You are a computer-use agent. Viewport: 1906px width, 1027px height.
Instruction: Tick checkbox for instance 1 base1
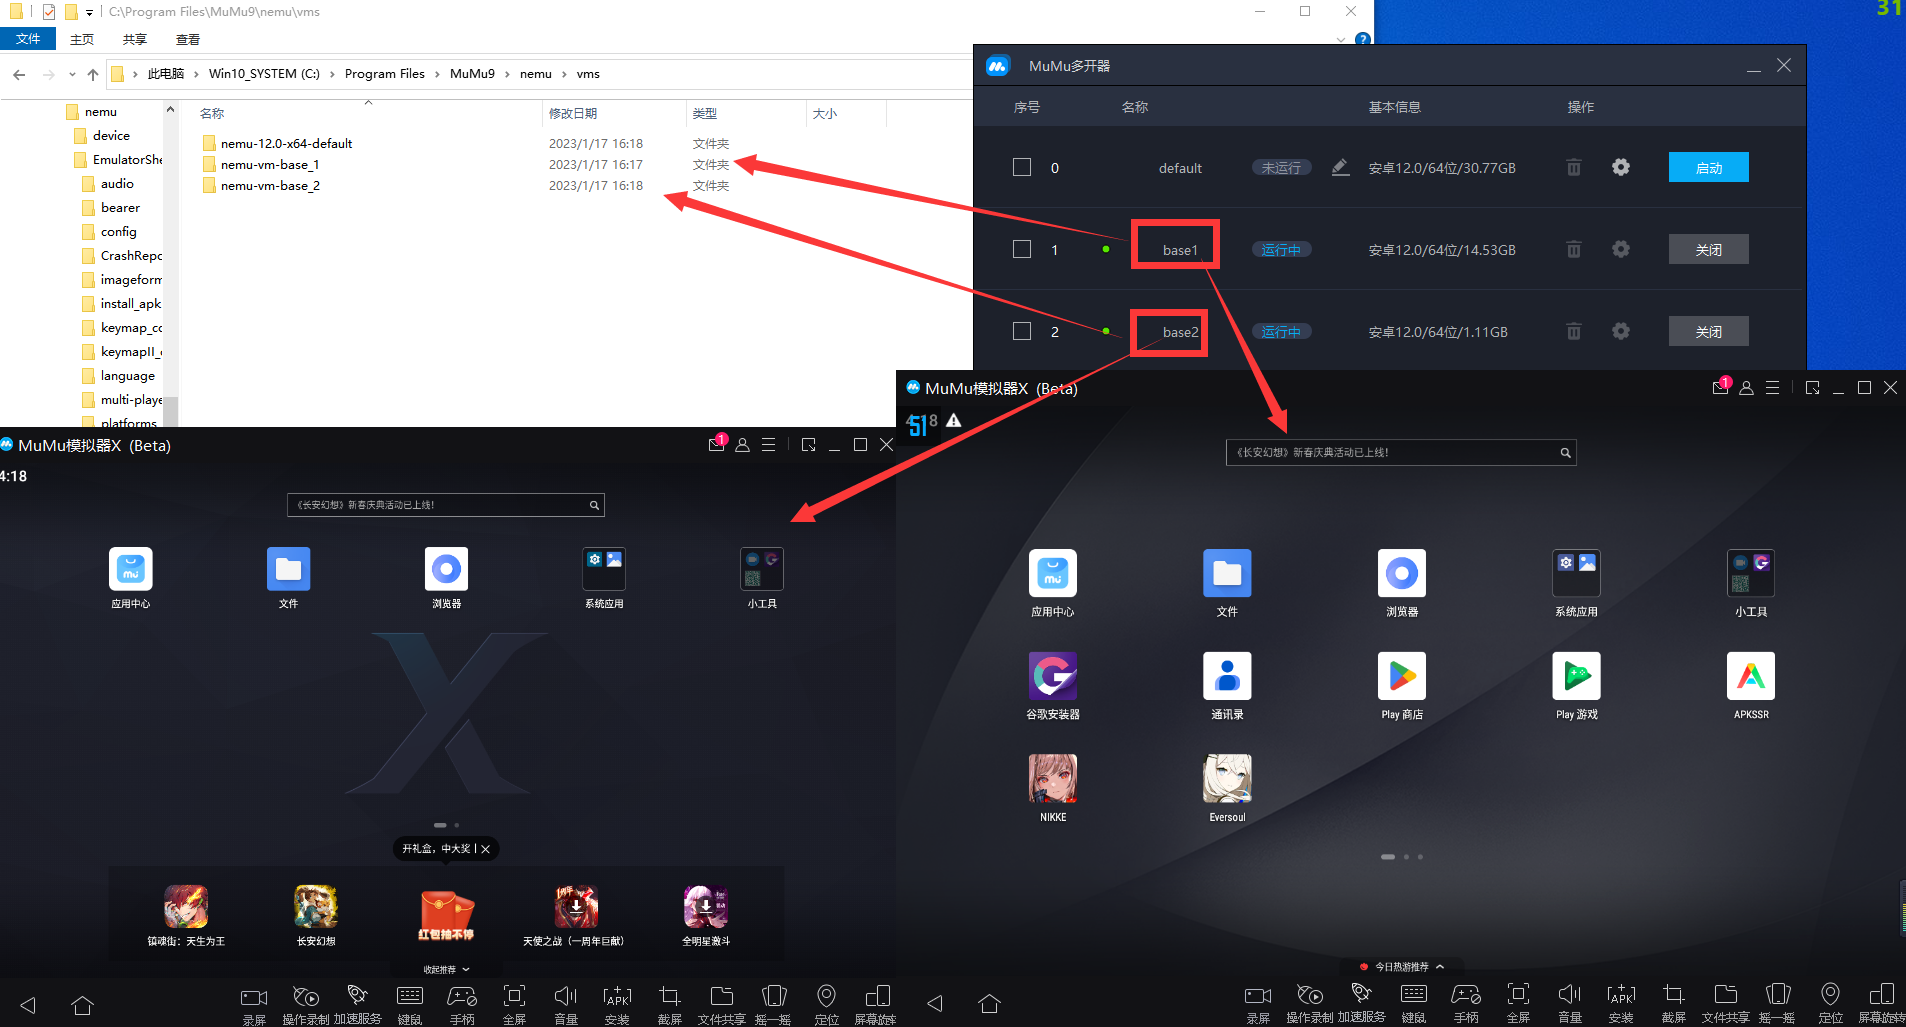[1022, 249]
